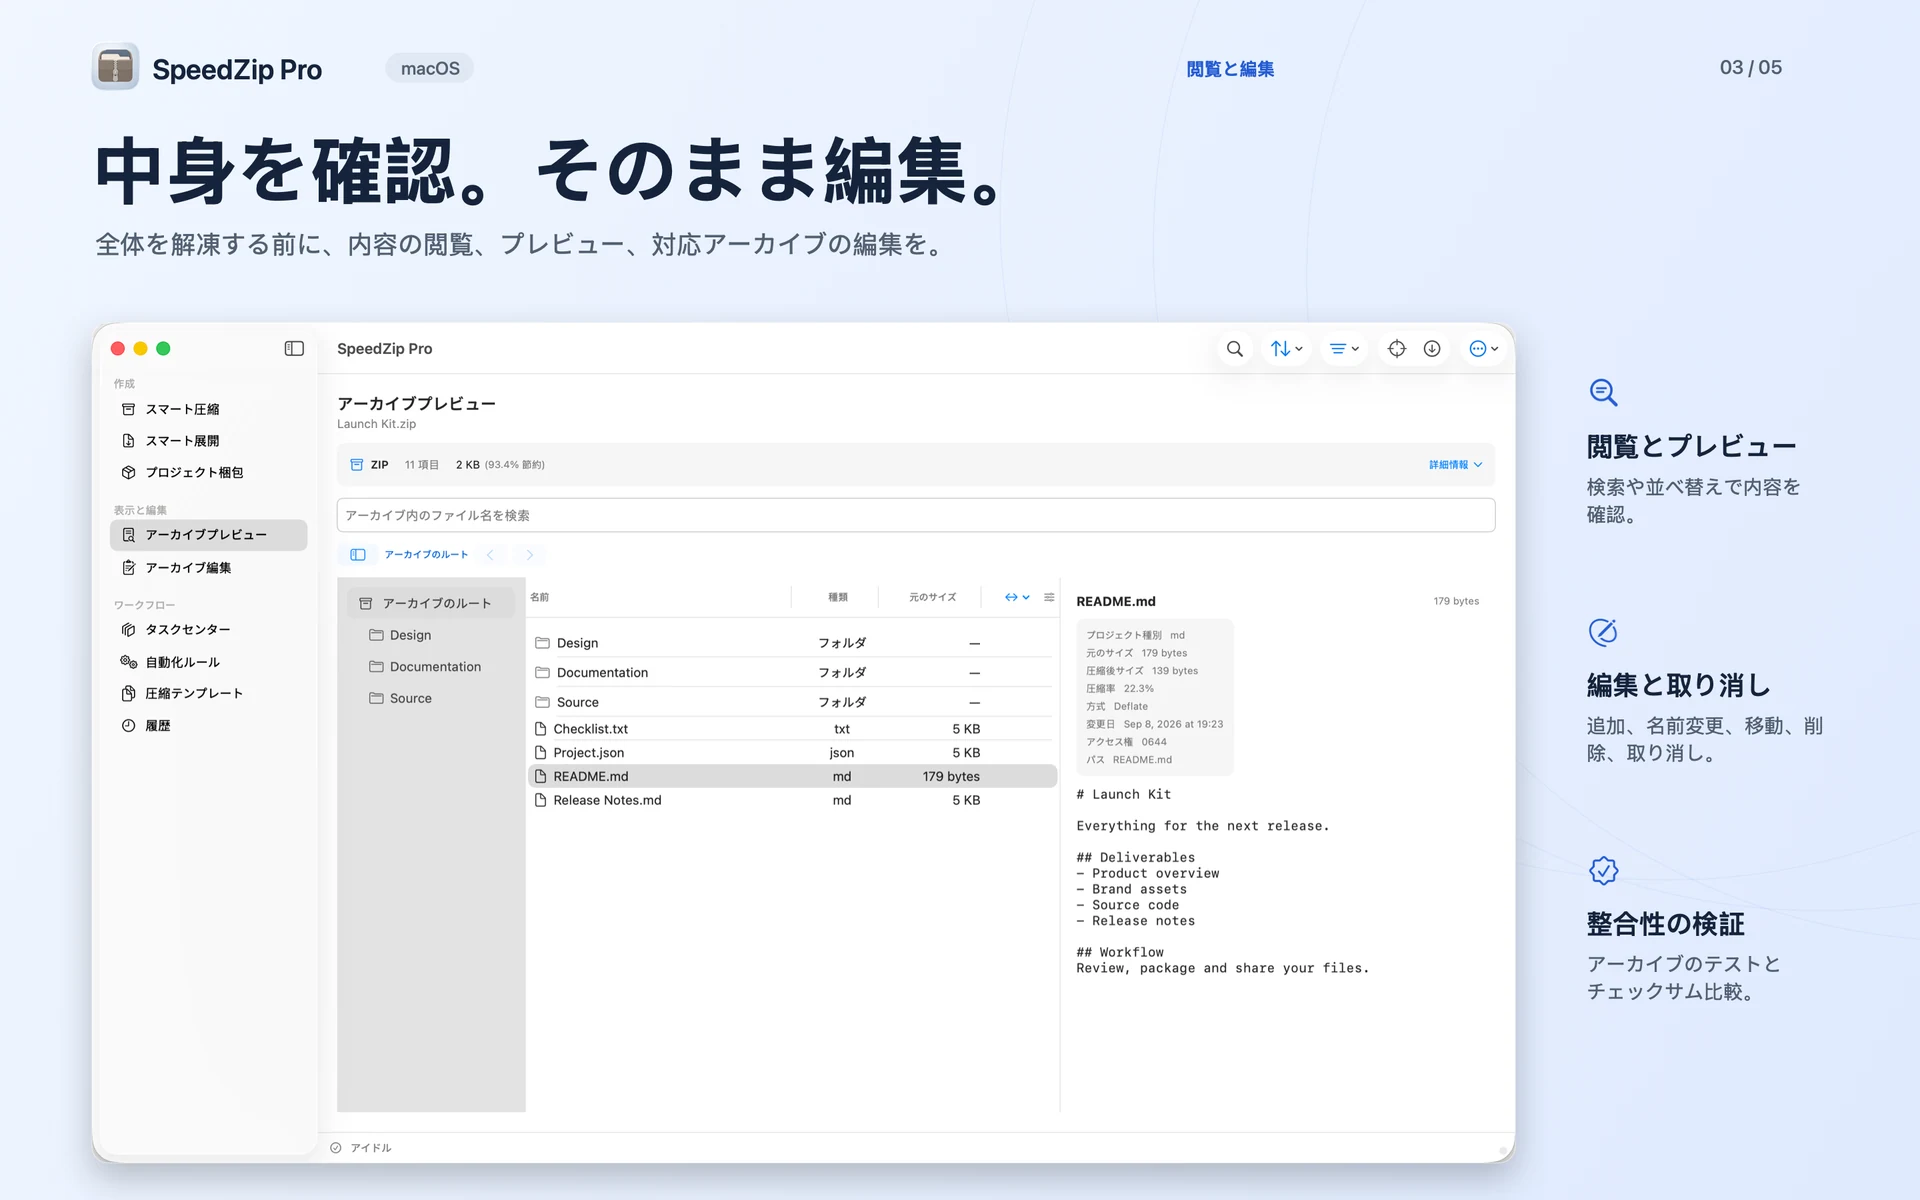Open アーカイブ編集 in the sidebar

point(208,567)
